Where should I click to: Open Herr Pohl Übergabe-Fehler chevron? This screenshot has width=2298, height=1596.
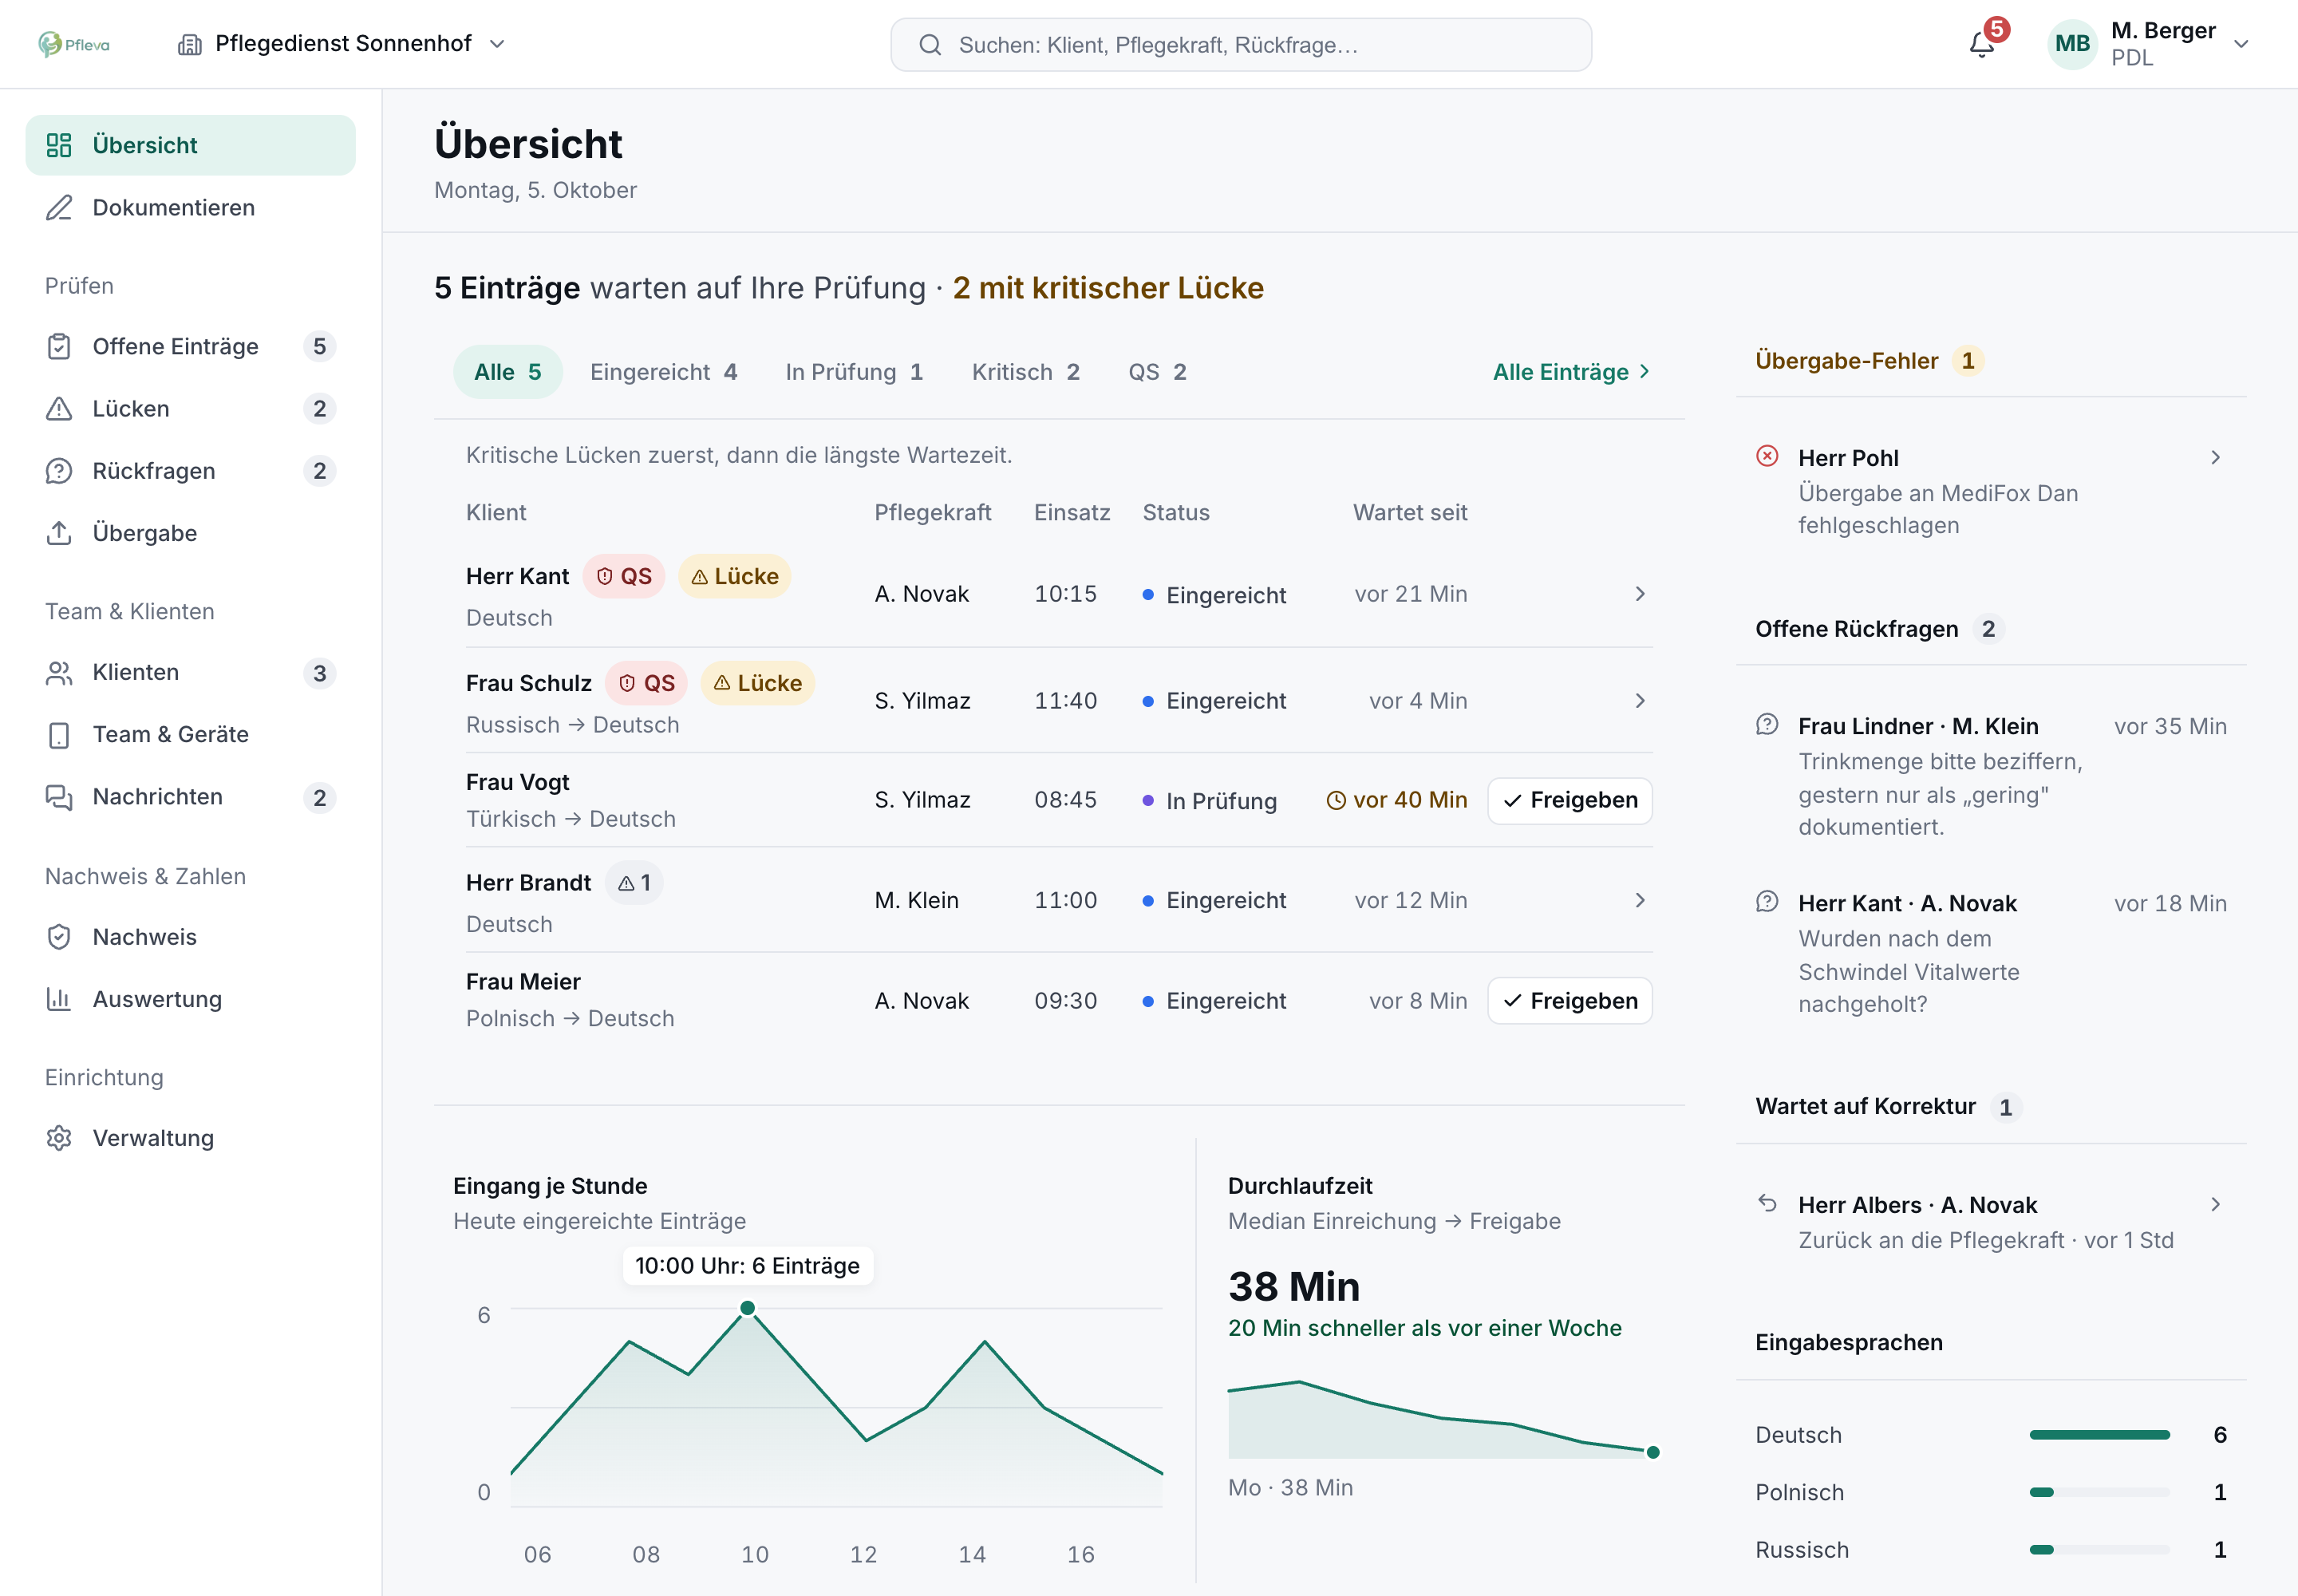tap(2215, 457)
